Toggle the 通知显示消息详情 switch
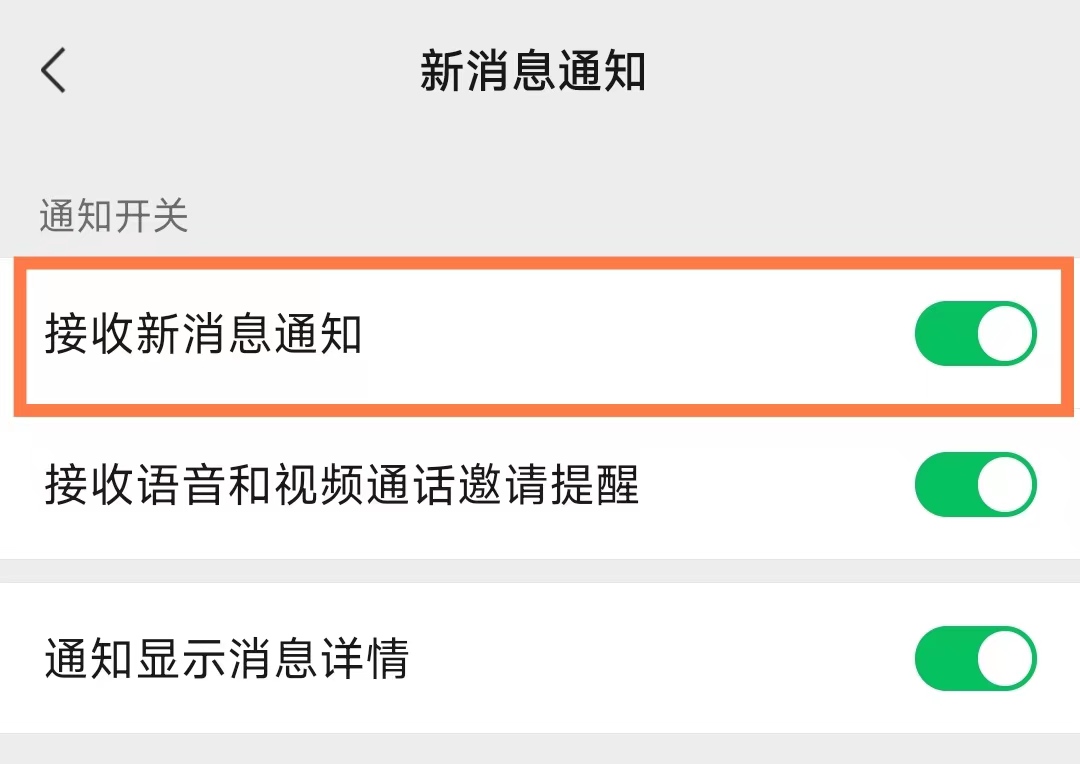 click(x=975, y=658)
